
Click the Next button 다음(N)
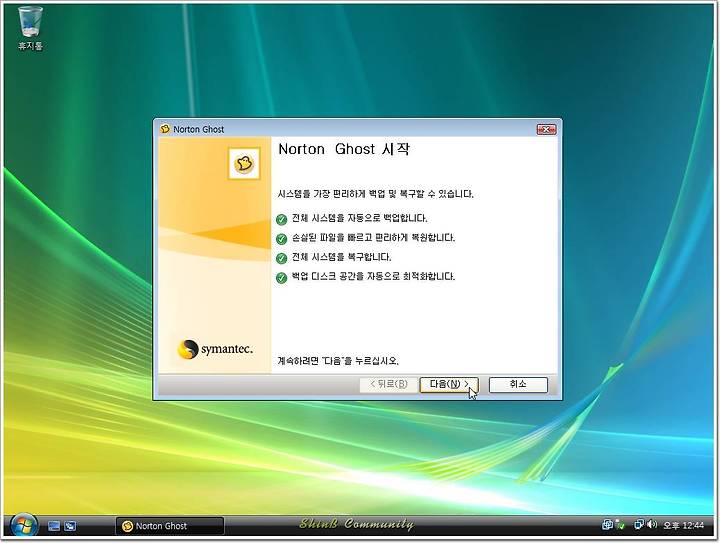pyautogui.click(x=449, y=385)
